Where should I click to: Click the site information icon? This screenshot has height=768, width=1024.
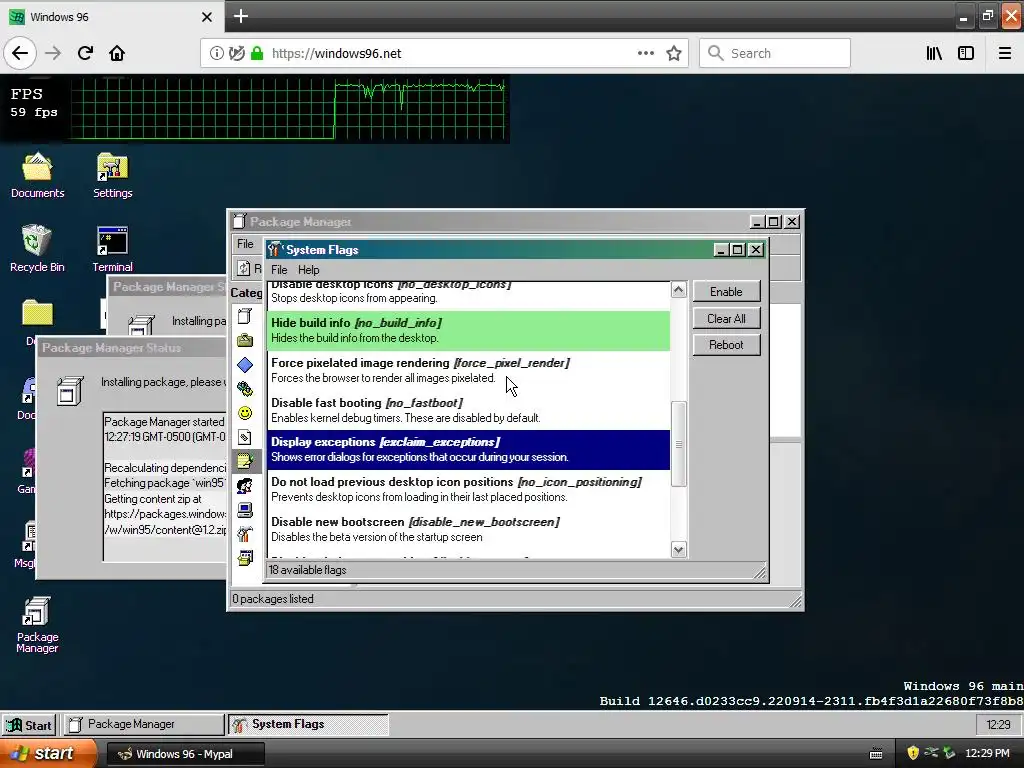point(216,54)
